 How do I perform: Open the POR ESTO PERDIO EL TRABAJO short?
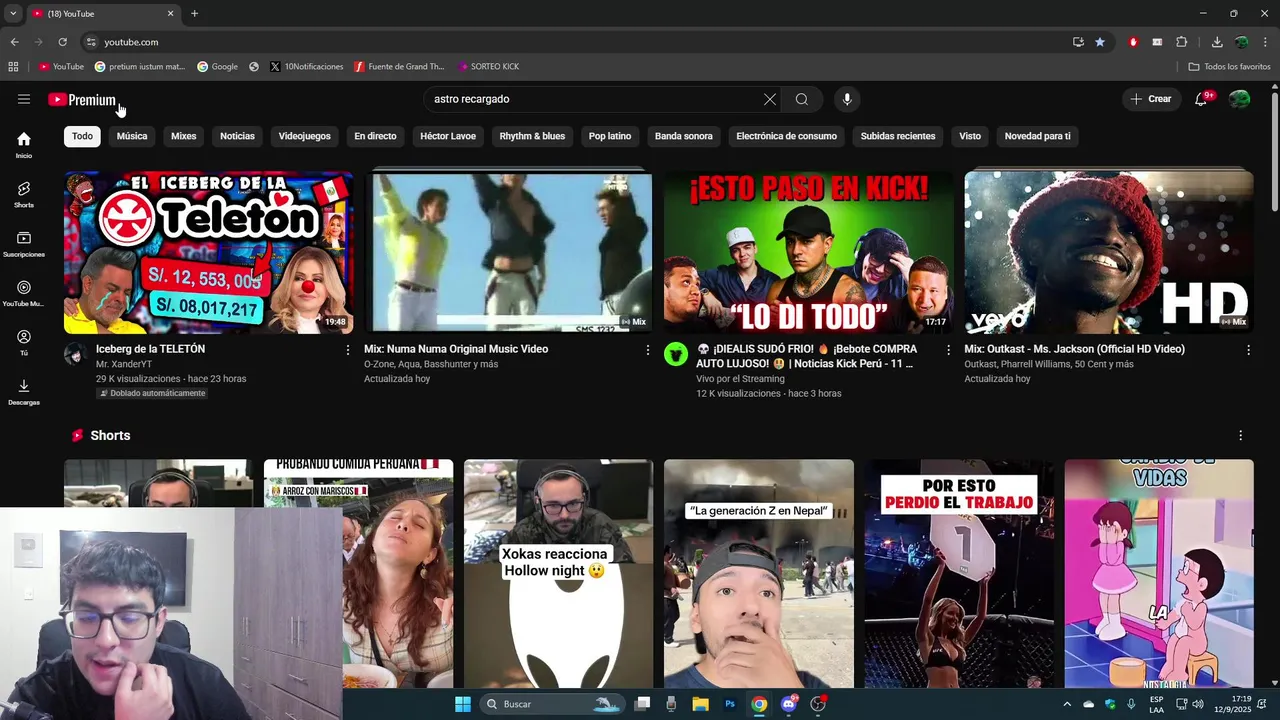pyautogui.click(x=959, y=574)
